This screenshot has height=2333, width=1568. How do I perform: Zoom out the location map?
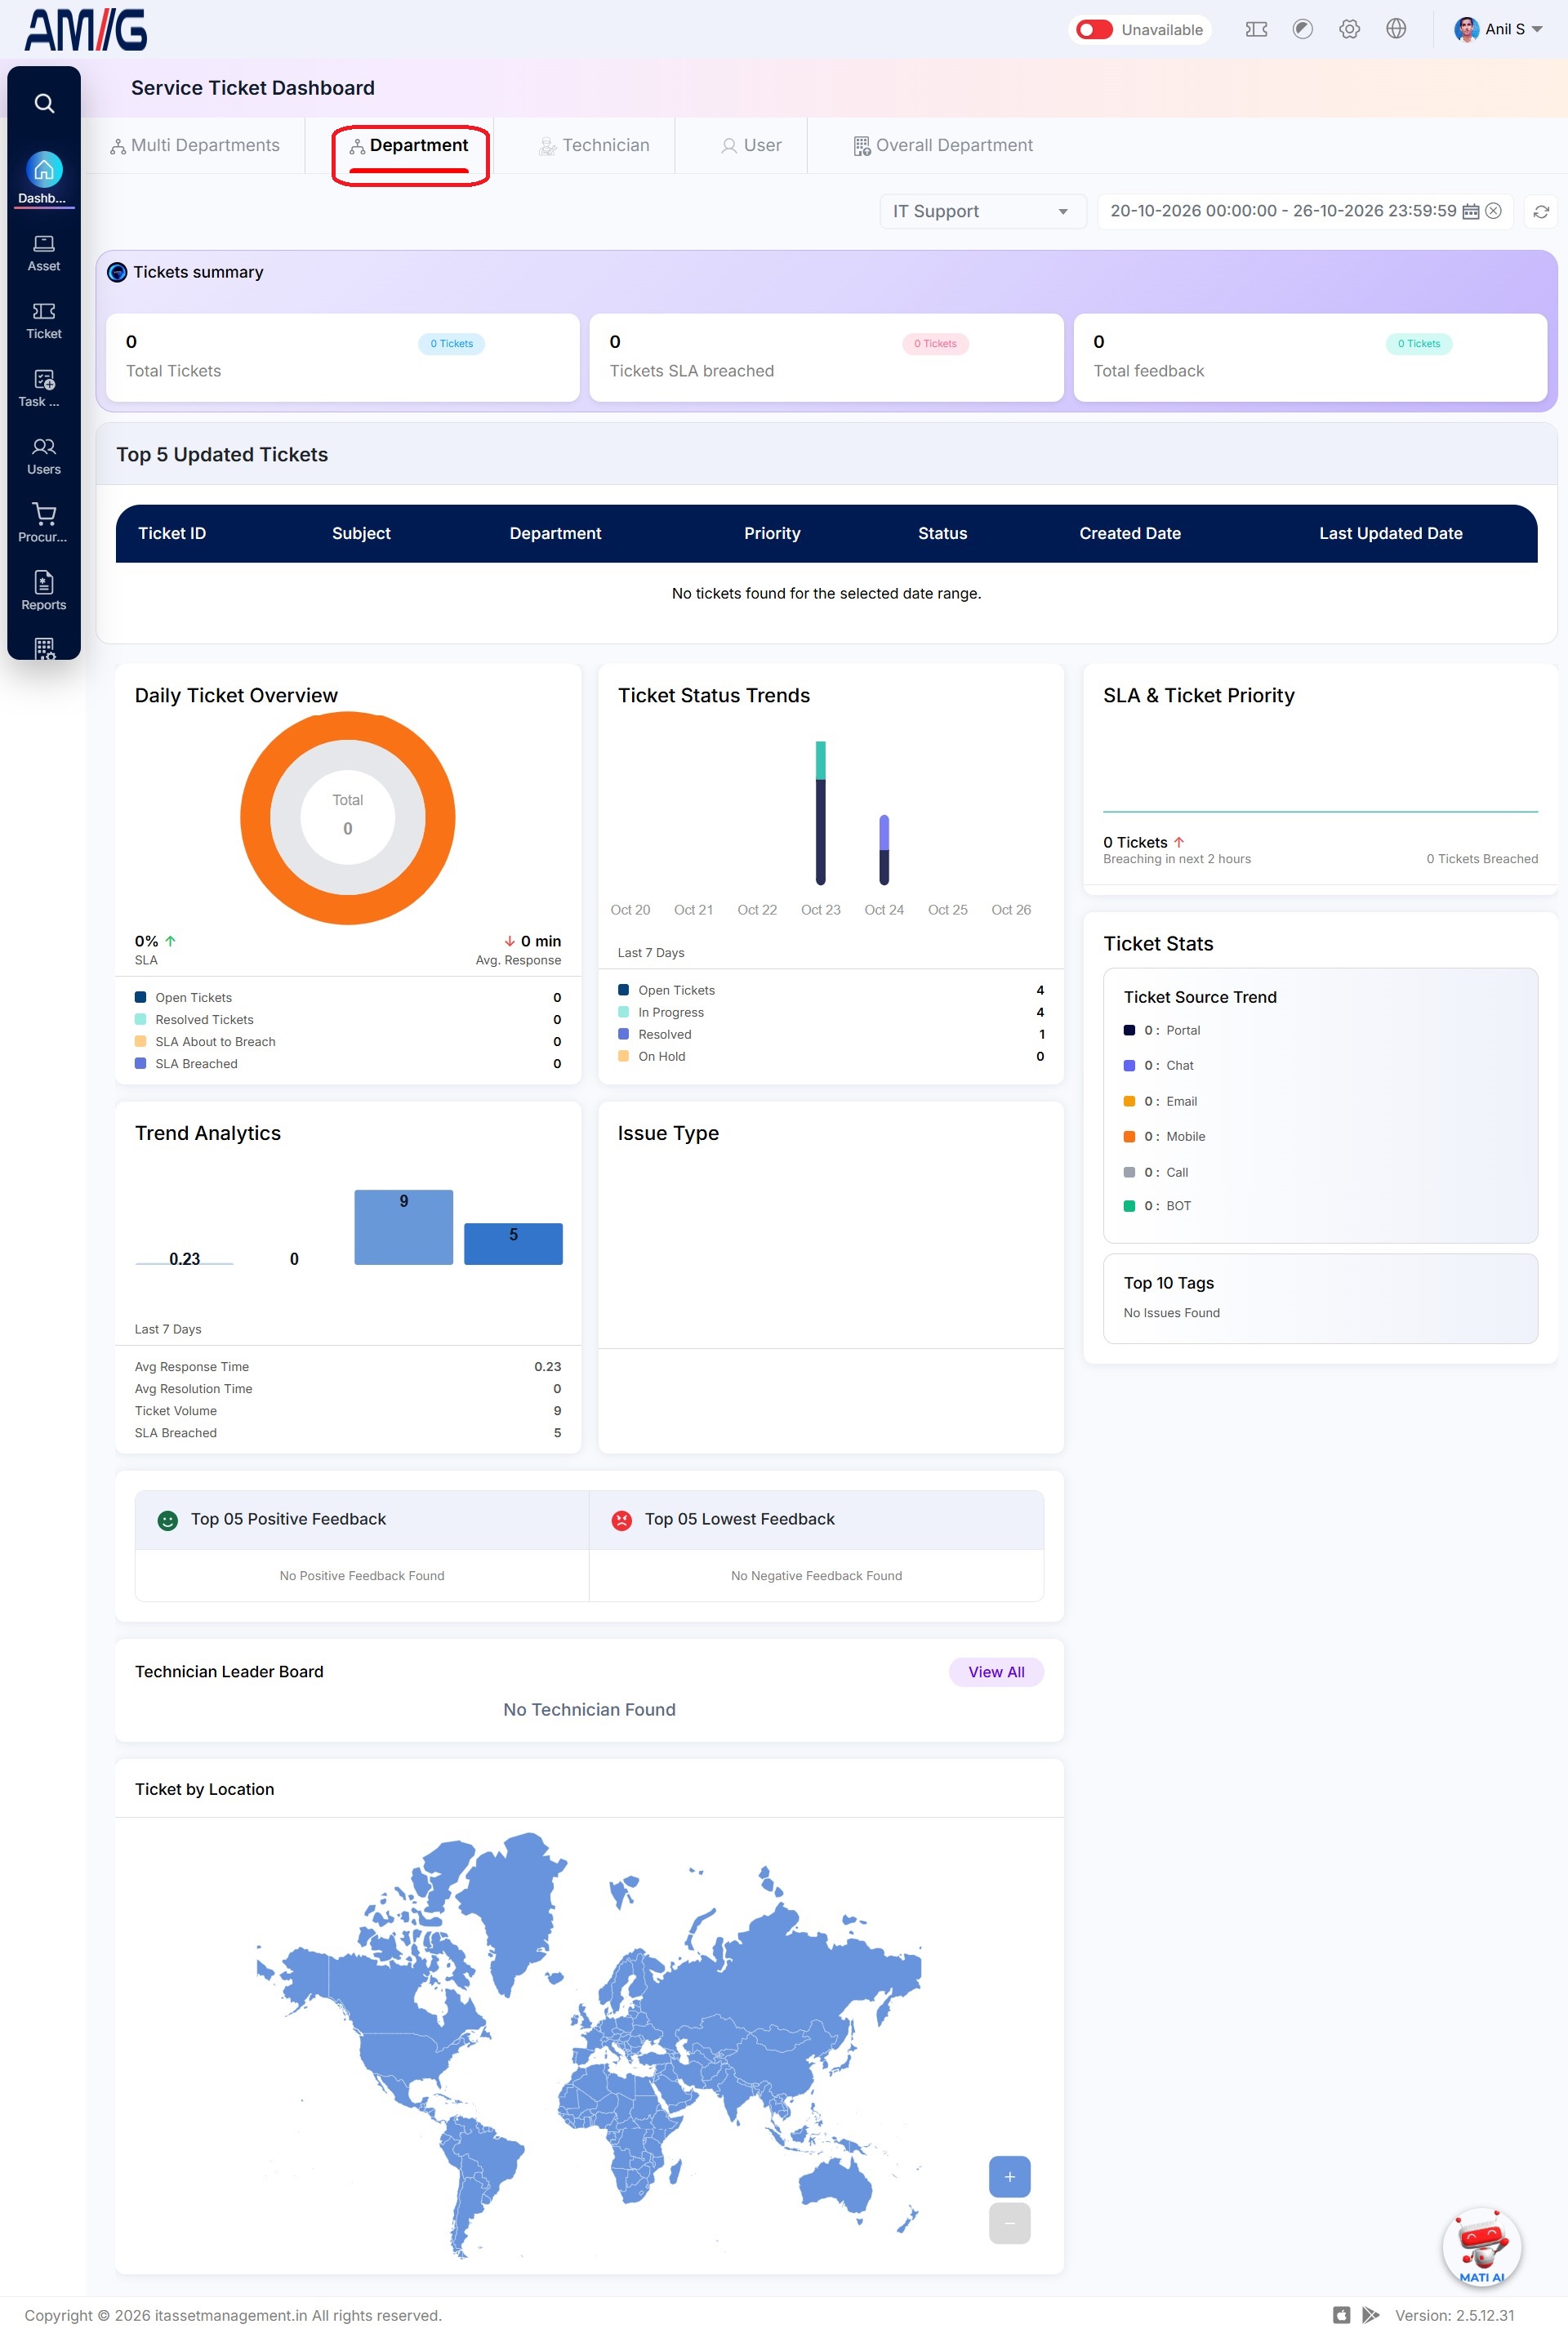coord(1009,2222)
